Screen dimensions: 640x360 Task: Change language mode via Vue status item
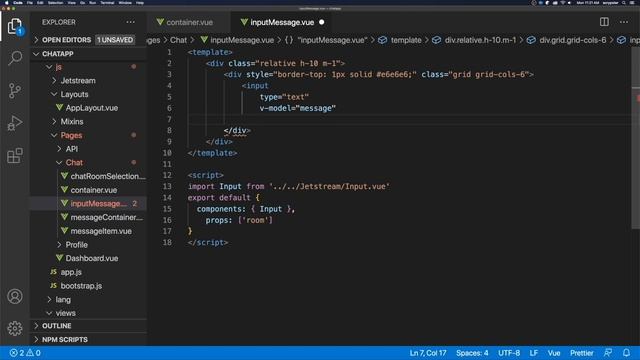(554, 353)
